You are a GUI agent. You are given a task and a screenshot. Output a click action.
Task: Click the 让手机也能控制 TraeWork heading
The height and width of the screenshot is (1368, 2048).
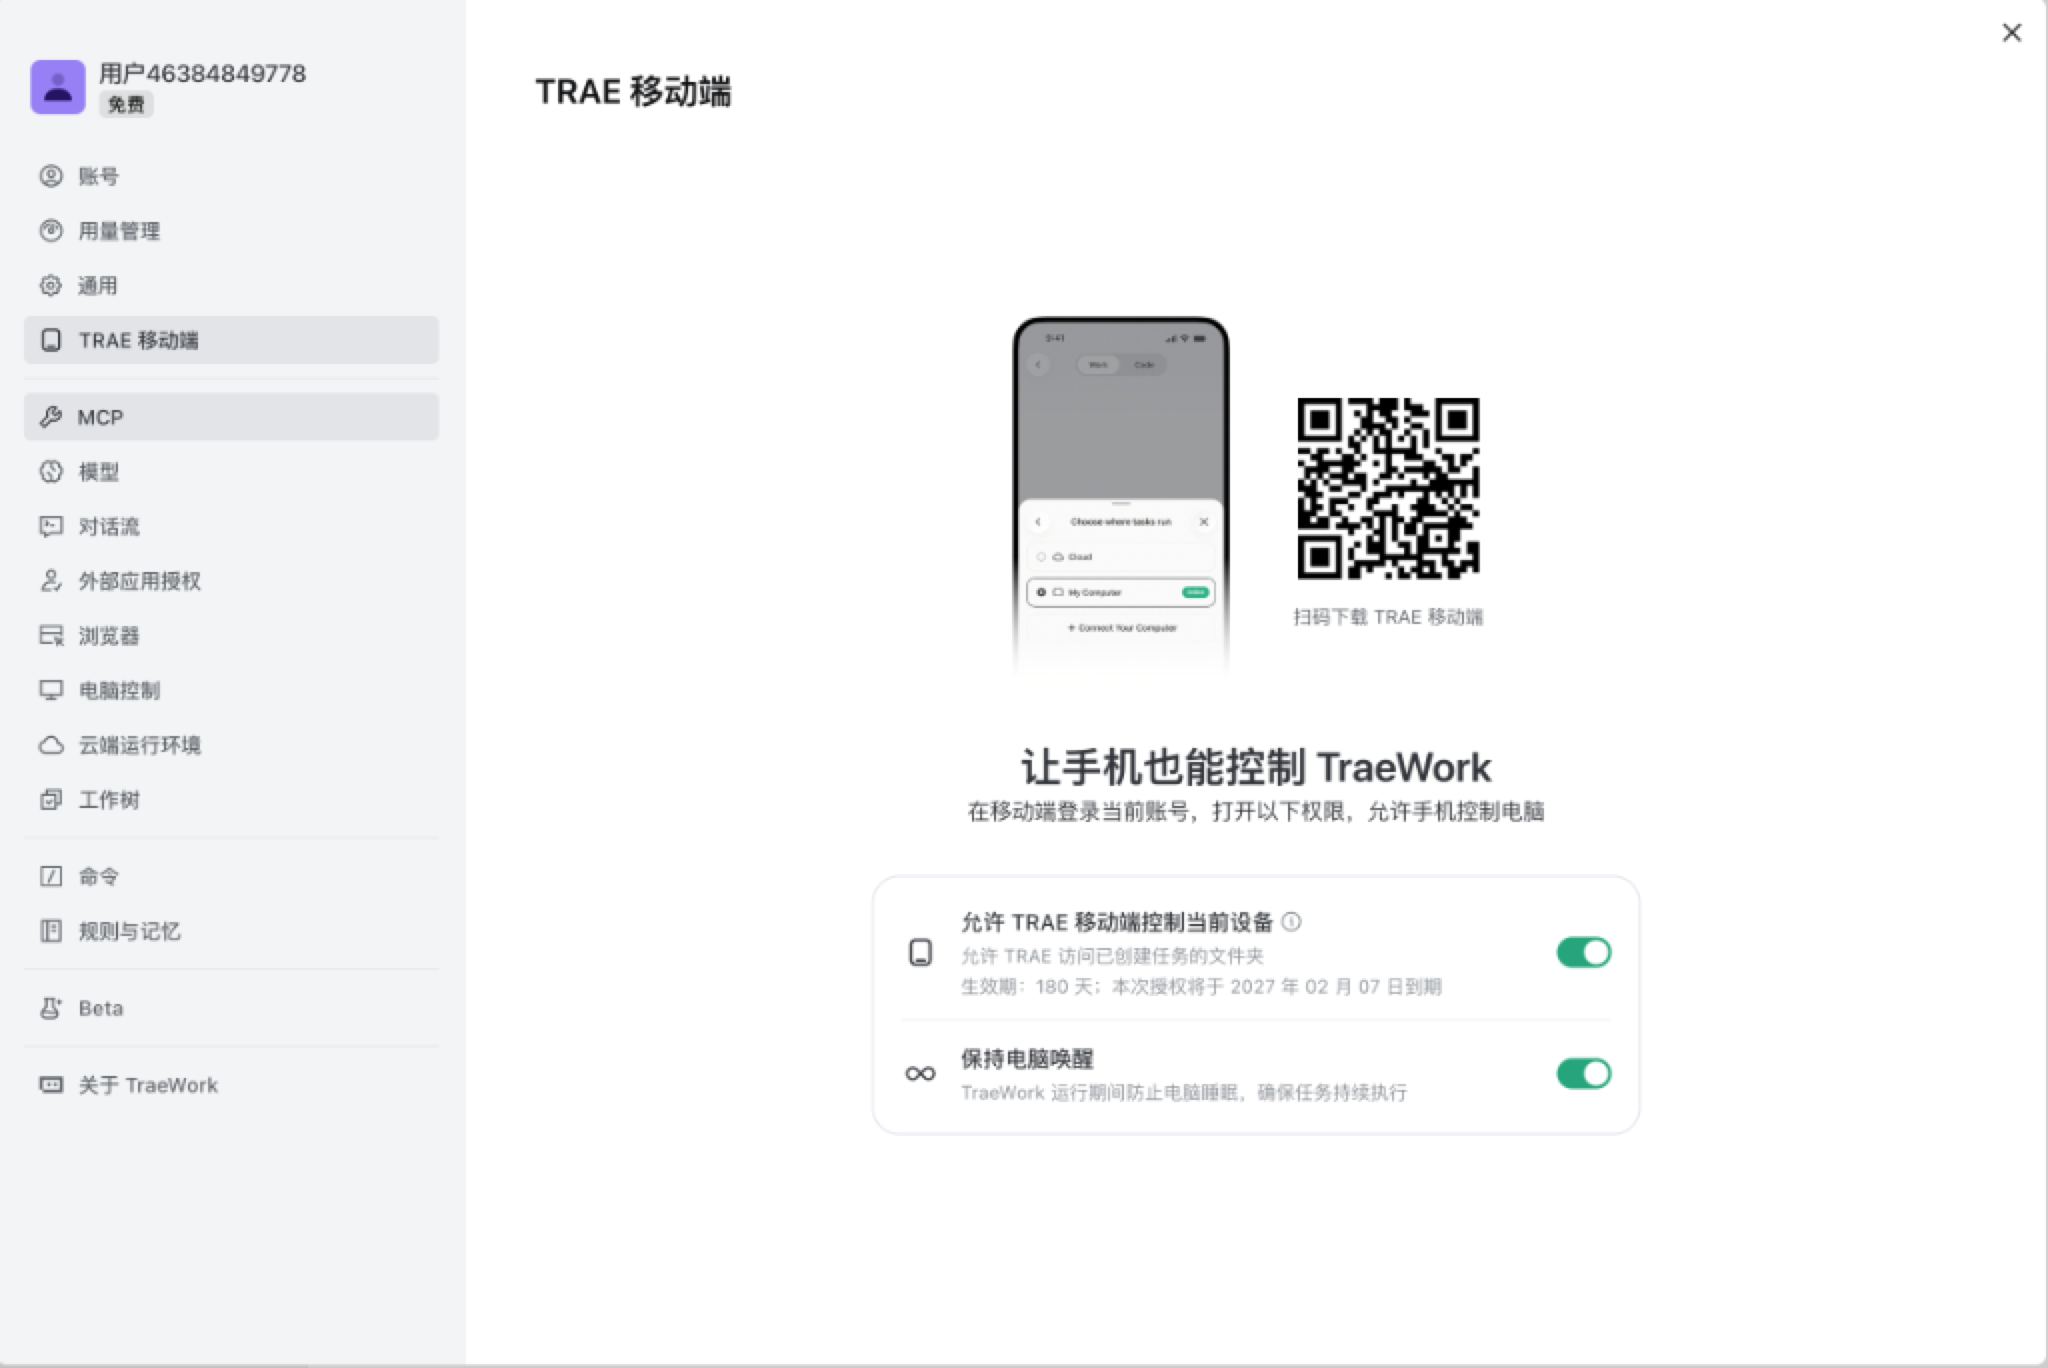[1256, 768]
